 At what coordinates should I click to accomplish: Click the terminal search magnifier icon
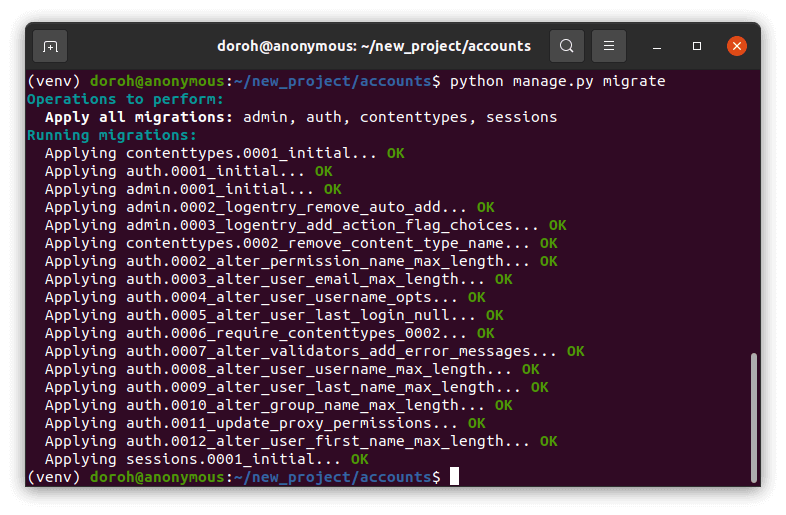point(566,46)
